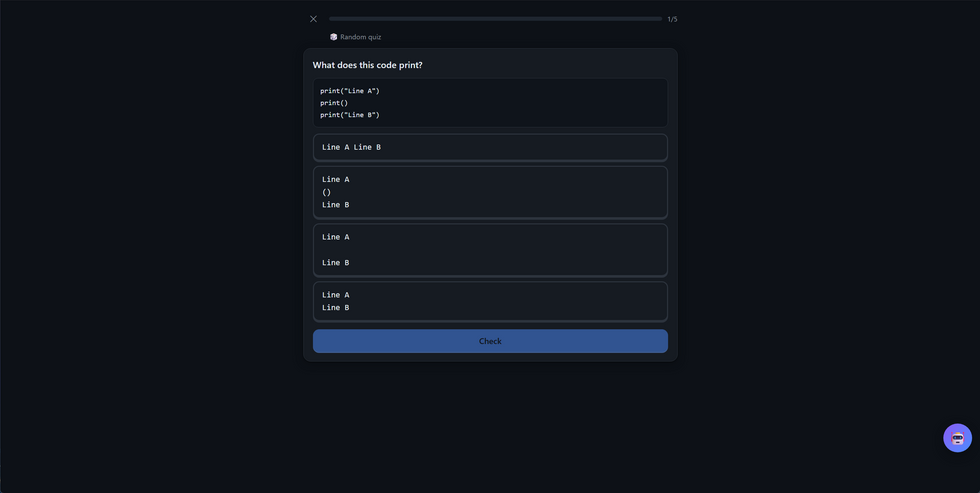This screenshot has height=493, width=980.
Task: Click the 'What does this code print?' heading
Action: coord(368,65)
